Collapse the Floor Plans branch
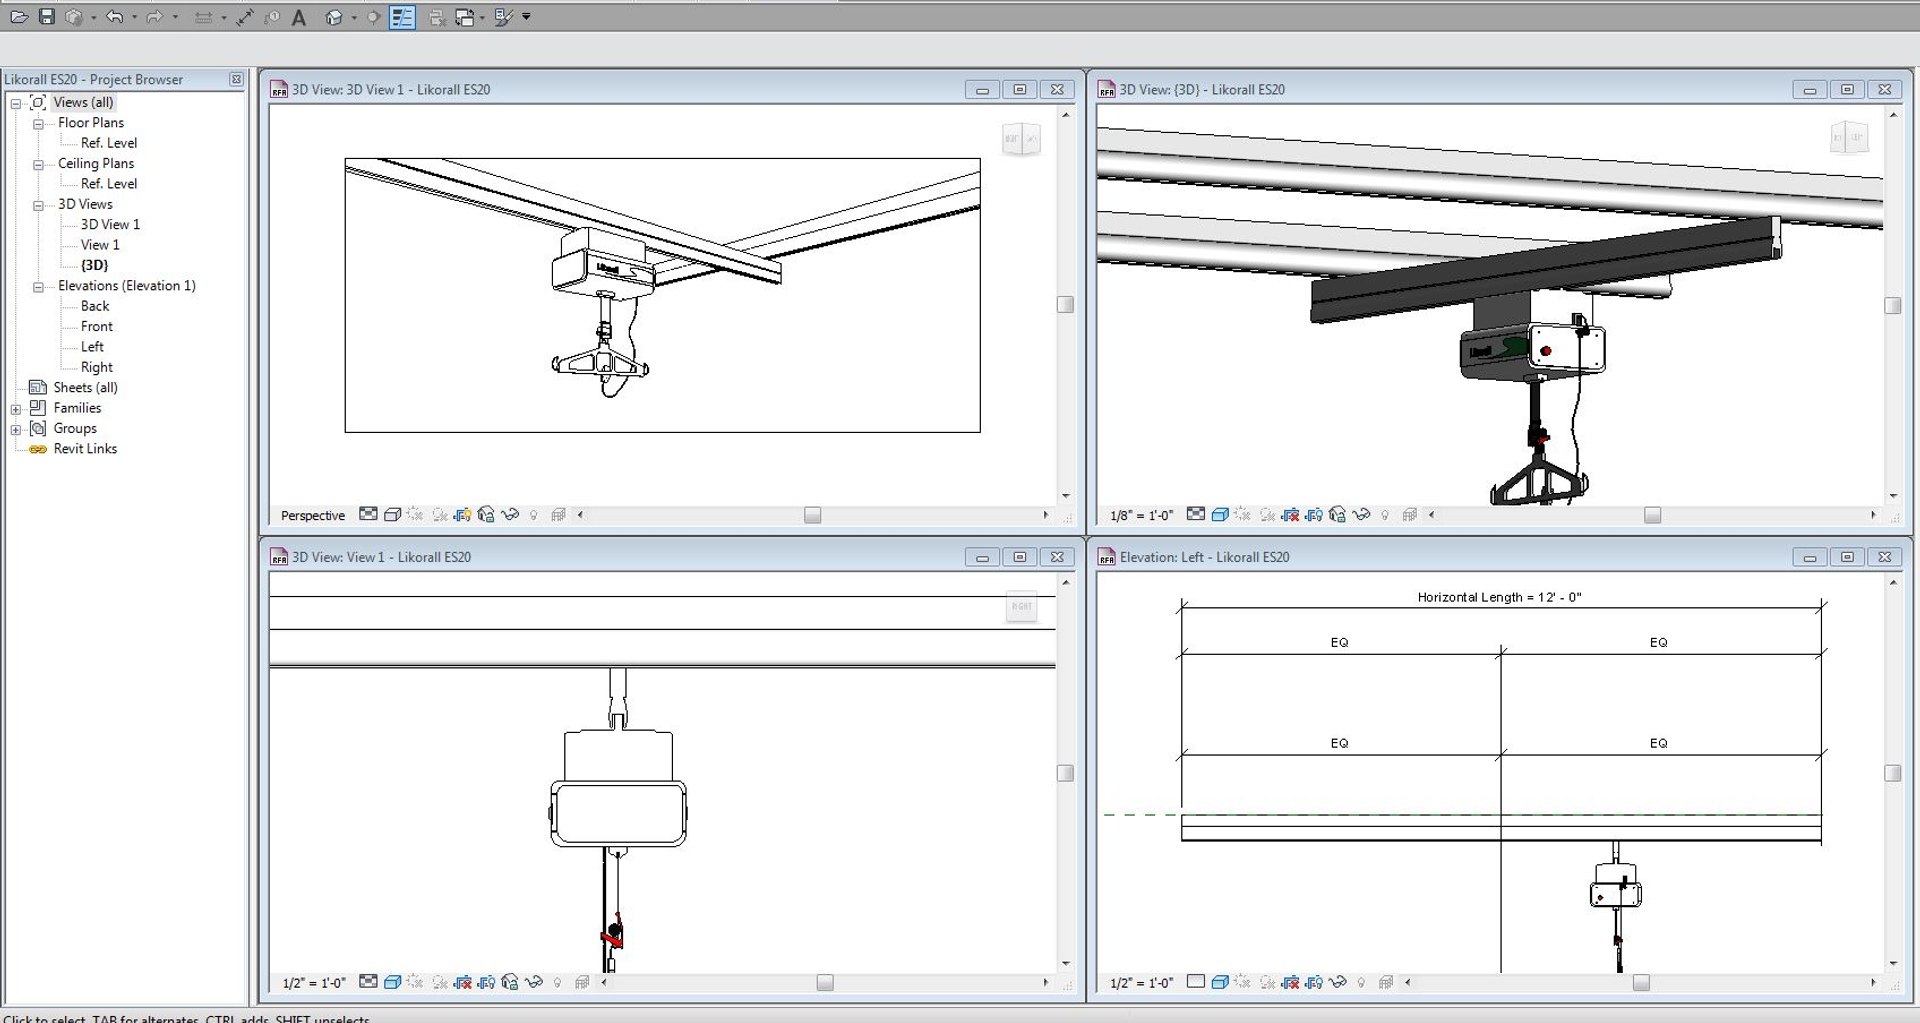Screen dimensions: 1920x1023 pos(38,124)
